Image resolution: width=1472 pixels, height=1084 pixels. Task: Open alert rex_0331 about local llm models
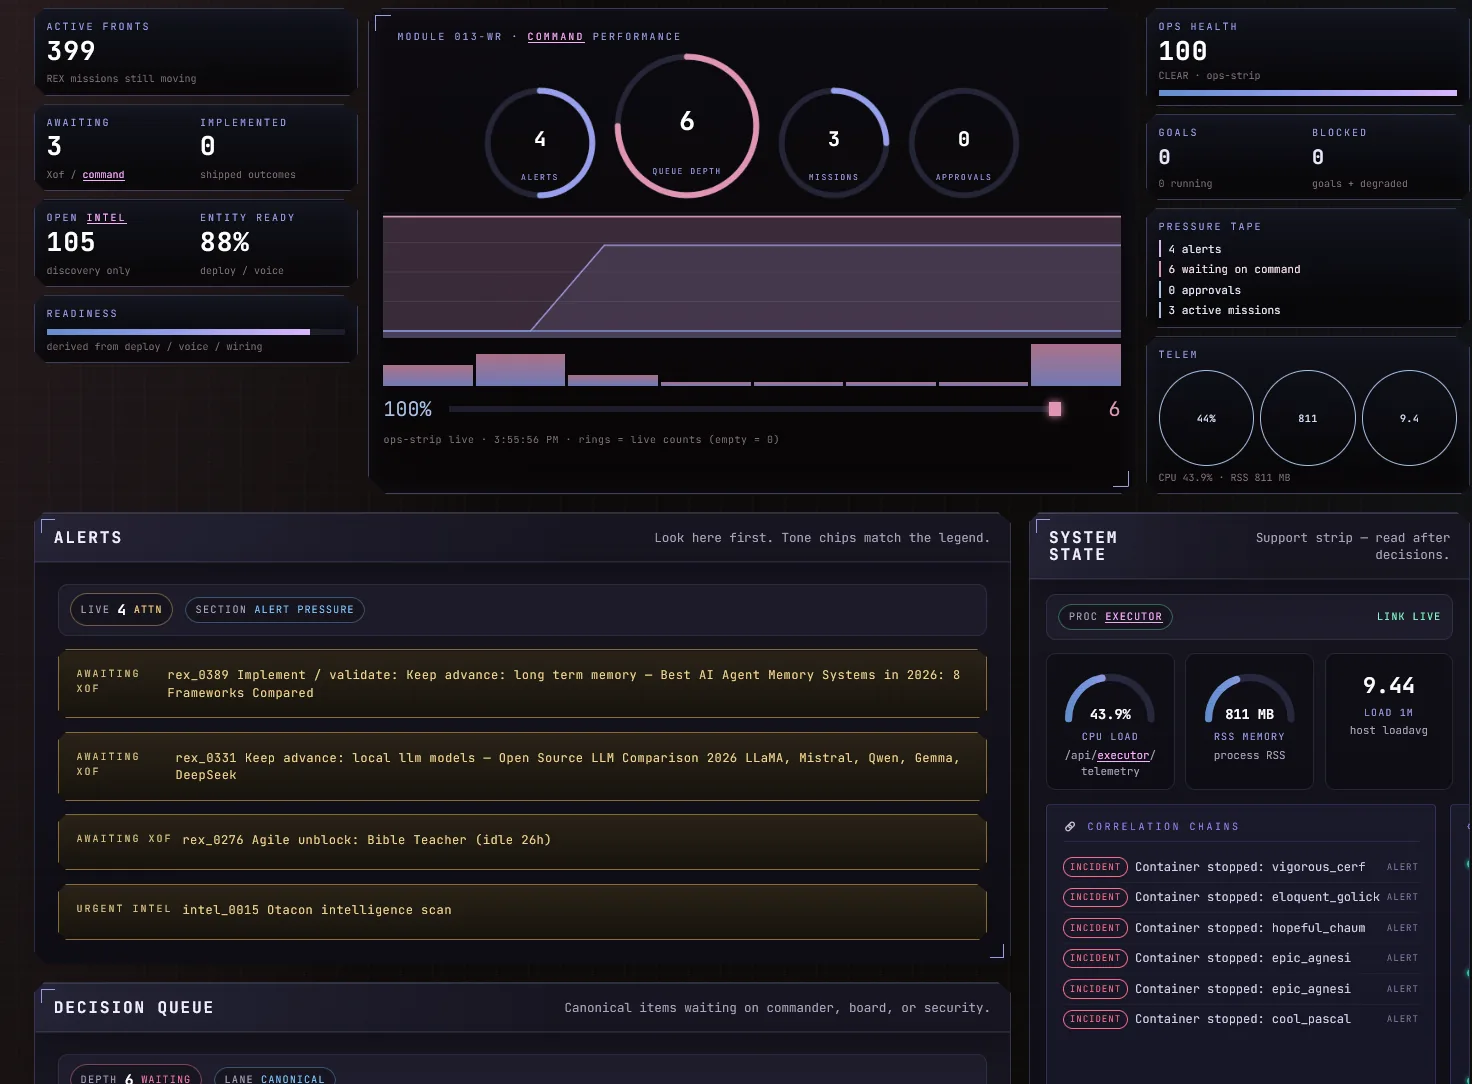click(x=523, y=767)
